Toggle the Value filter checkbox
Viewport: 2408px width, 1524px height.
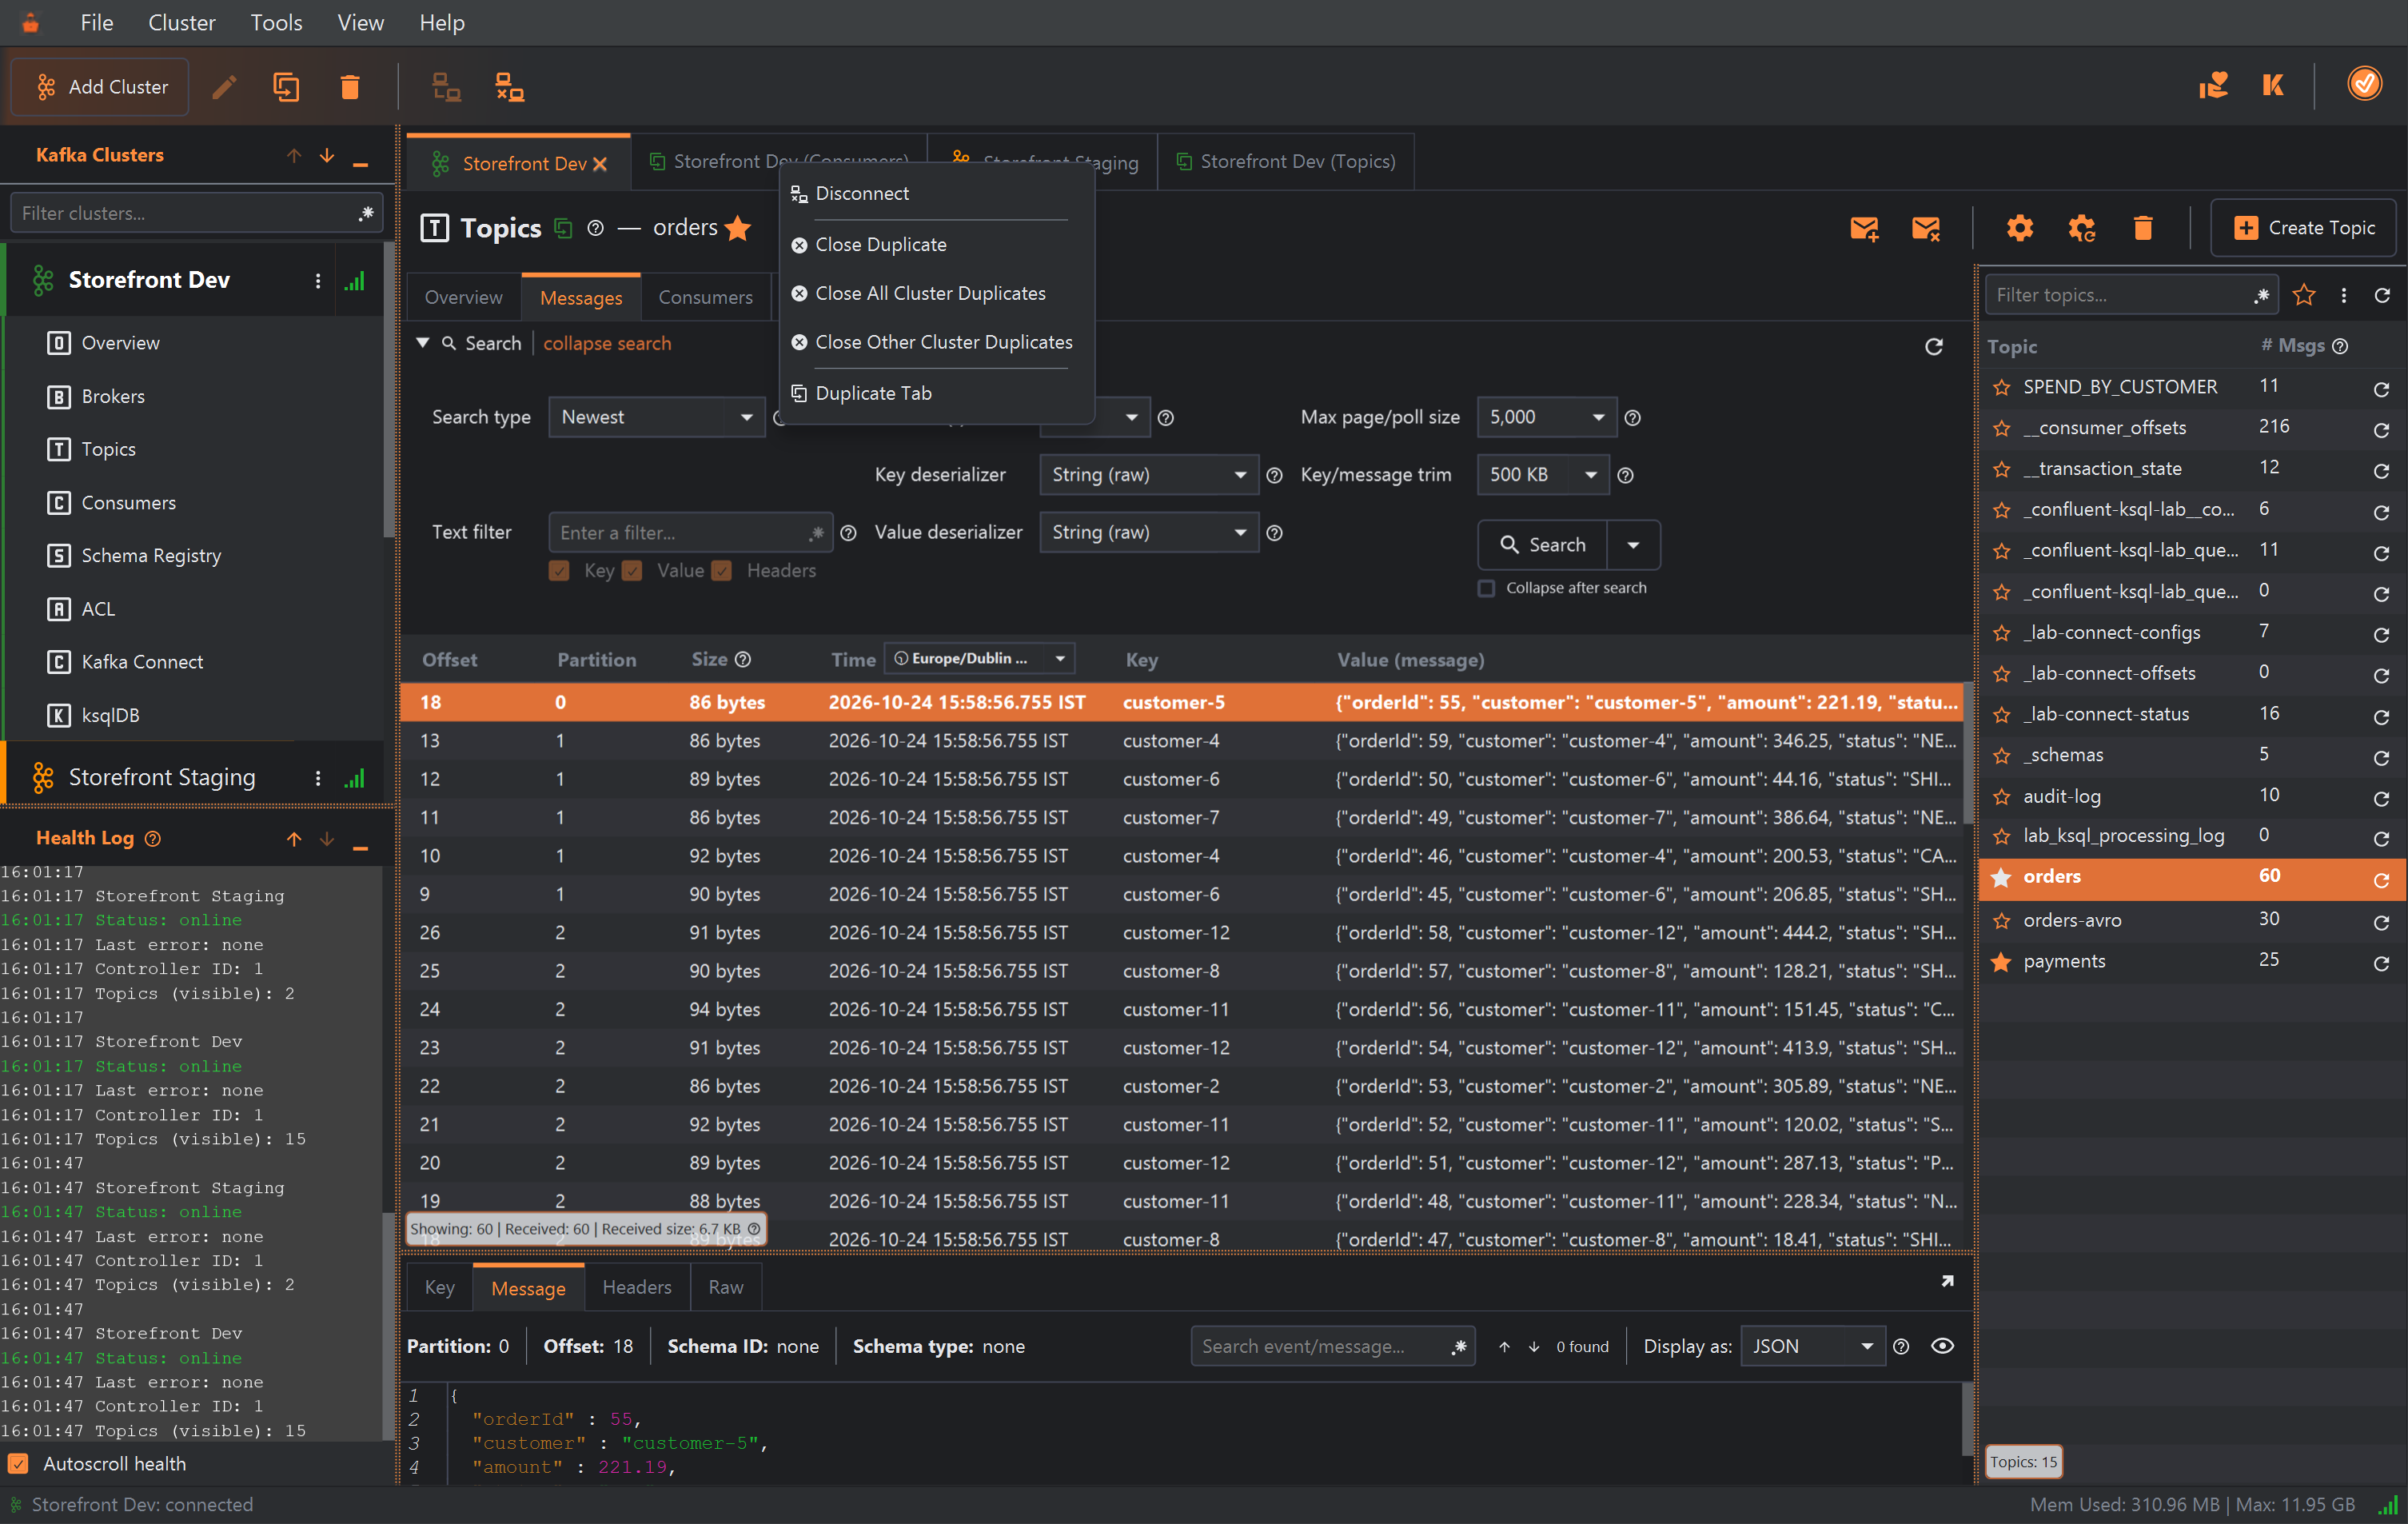[632, 570]
